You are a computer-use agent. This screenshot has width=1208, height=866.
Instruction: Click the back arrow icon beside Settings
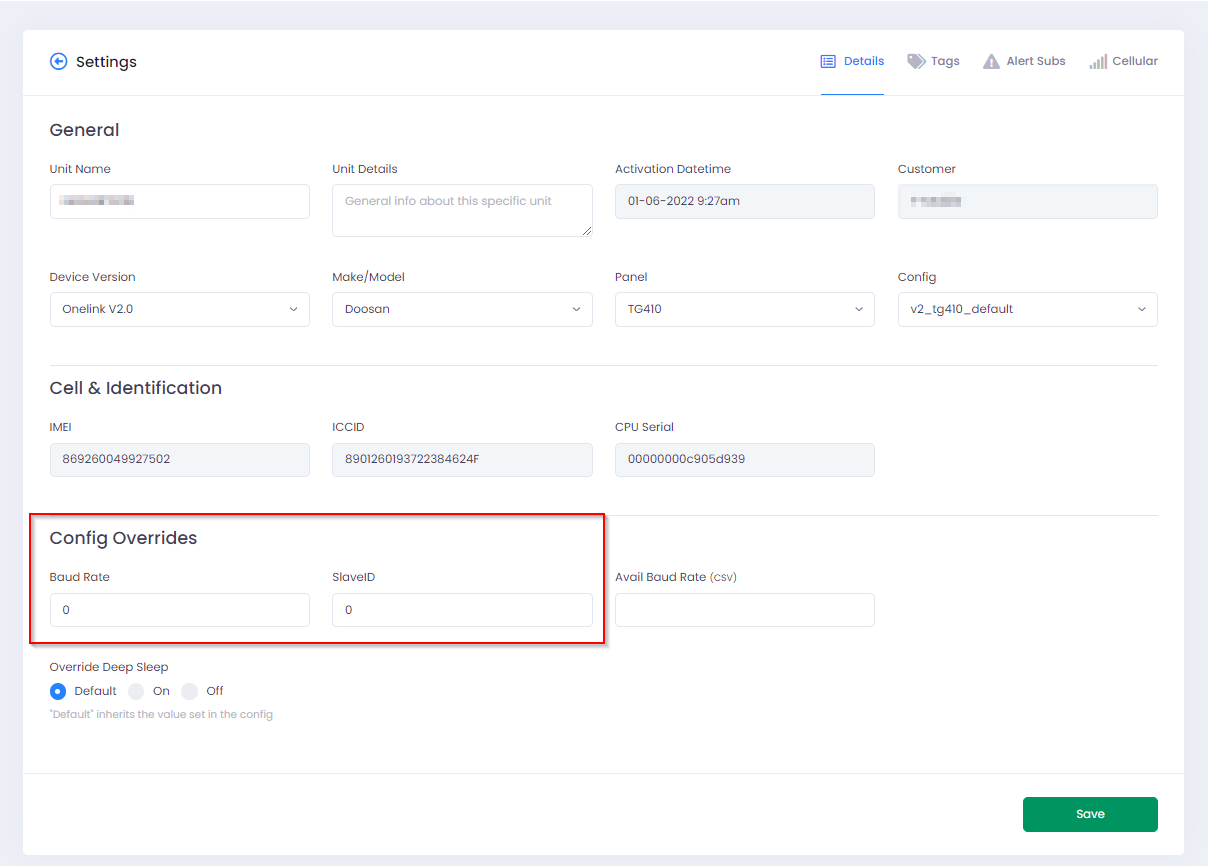click(59, 62)
